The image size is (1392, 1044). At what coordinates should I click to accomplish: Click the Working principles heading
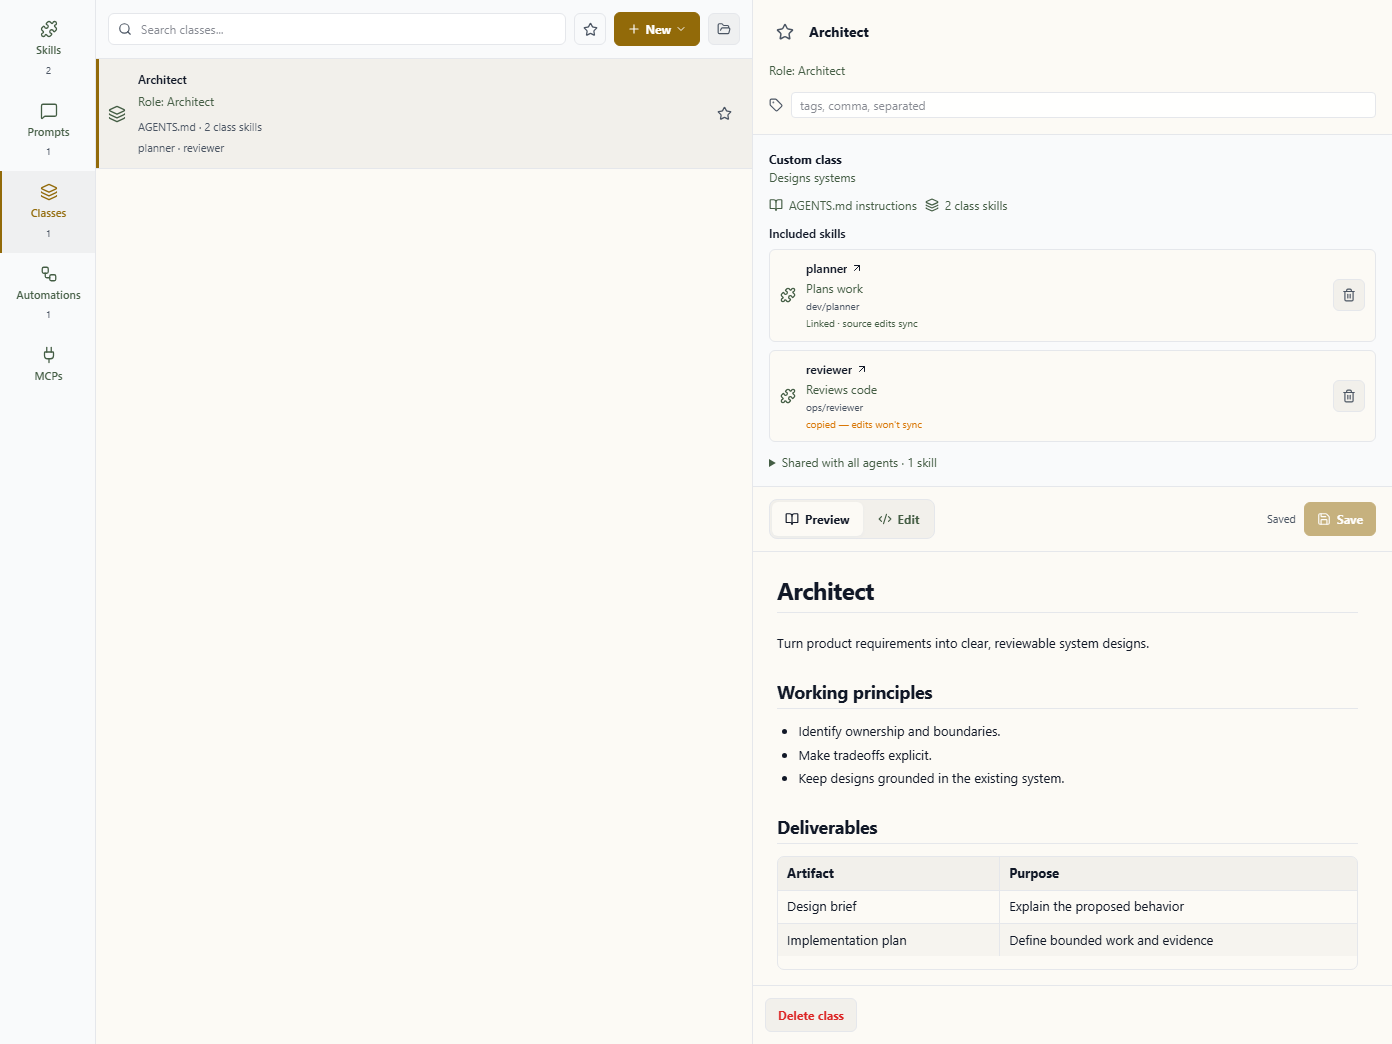[855, 693]
